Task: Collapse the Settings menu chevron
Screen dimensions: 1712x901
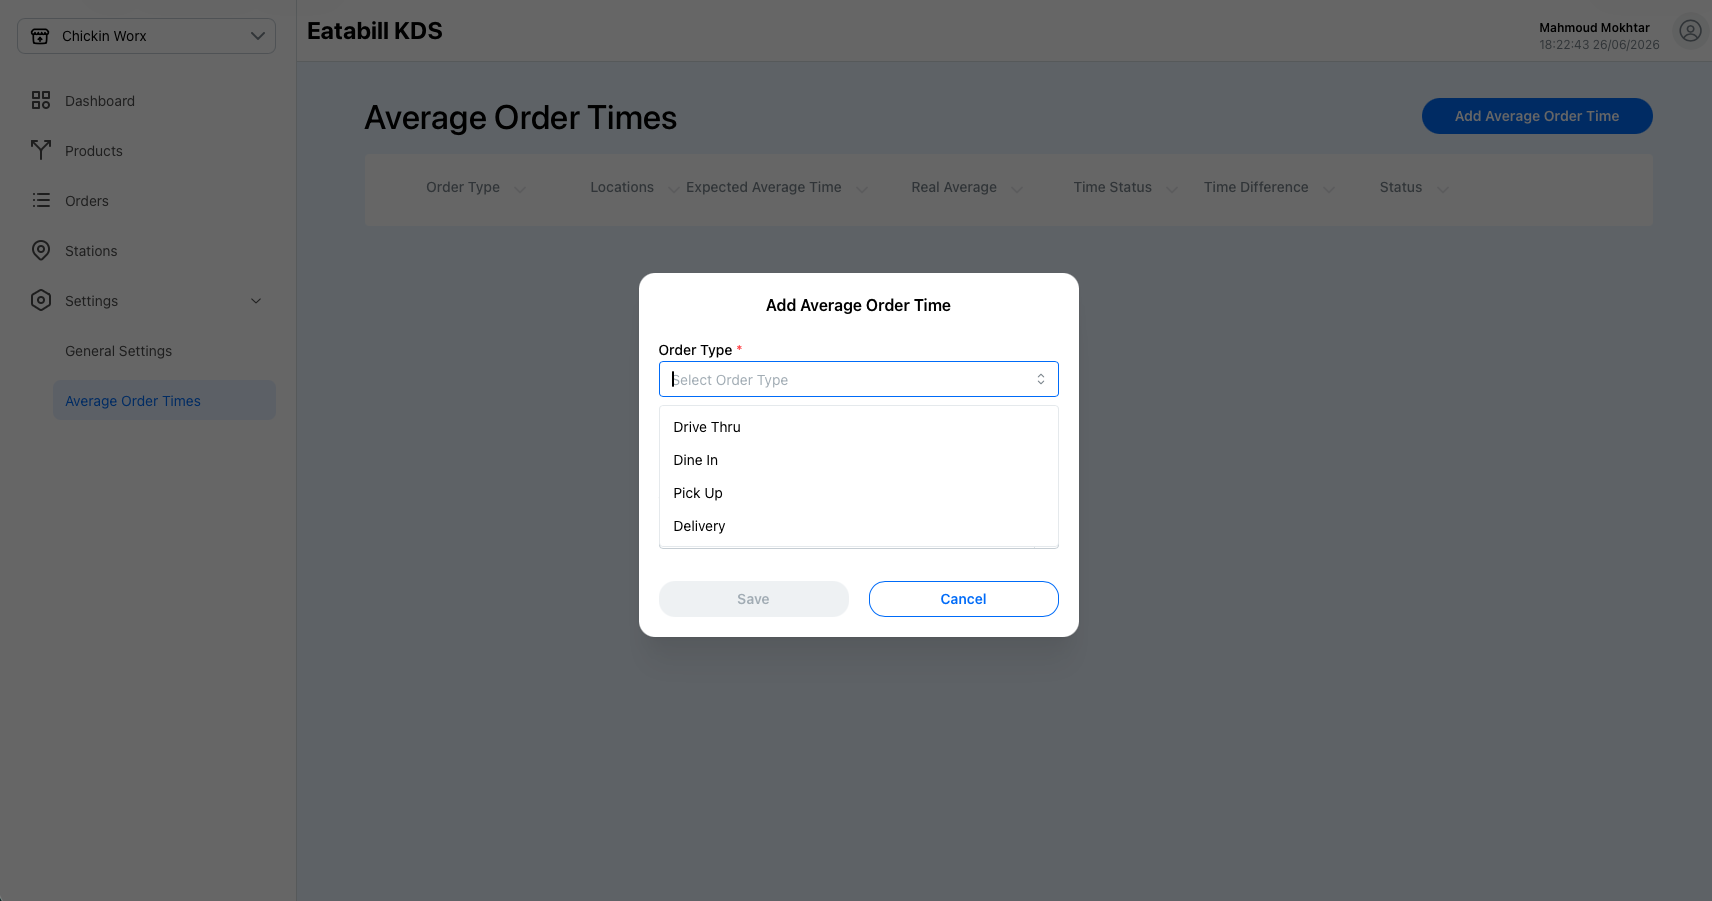Action: 256,301
